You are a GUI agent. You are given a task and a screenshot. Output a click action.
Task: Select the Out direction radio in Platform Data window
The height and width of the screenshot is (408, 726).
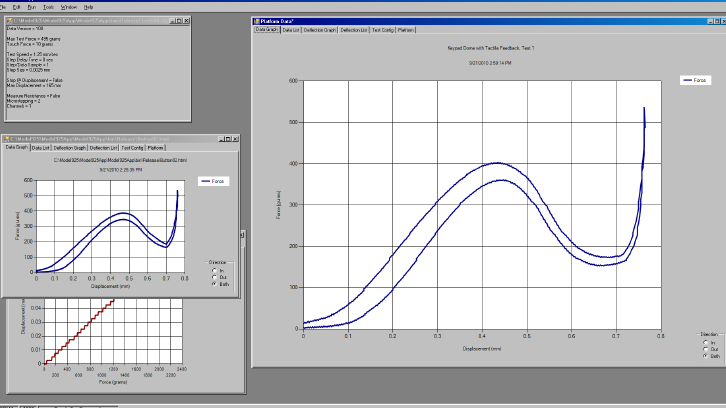click(x=703, y=347)
